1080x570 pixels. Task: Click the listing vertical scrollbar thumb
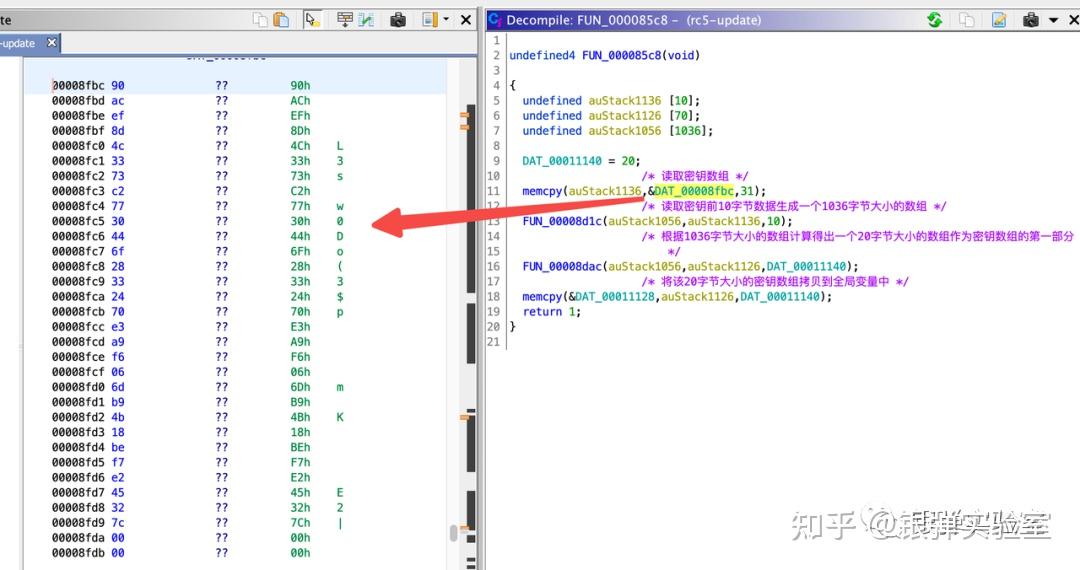click(453, 534)
